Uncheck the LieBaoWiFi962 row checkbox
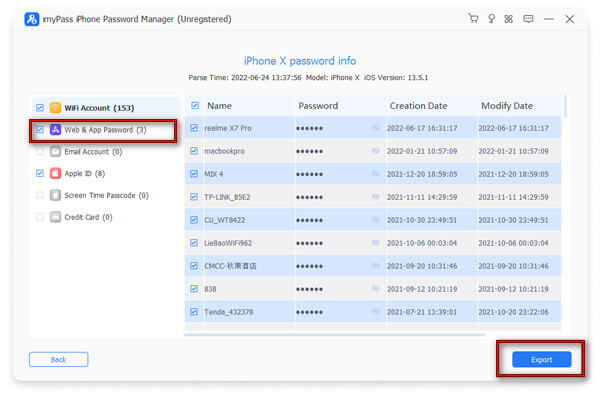The width and height of the screenshot is (600, 393). (x=194, y=243)
